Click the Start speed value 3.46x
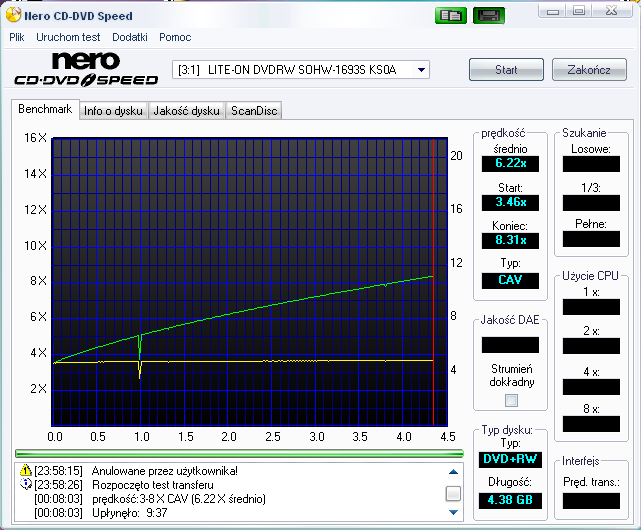Screen dimensions: 641x530 click(x=510, y=202)
